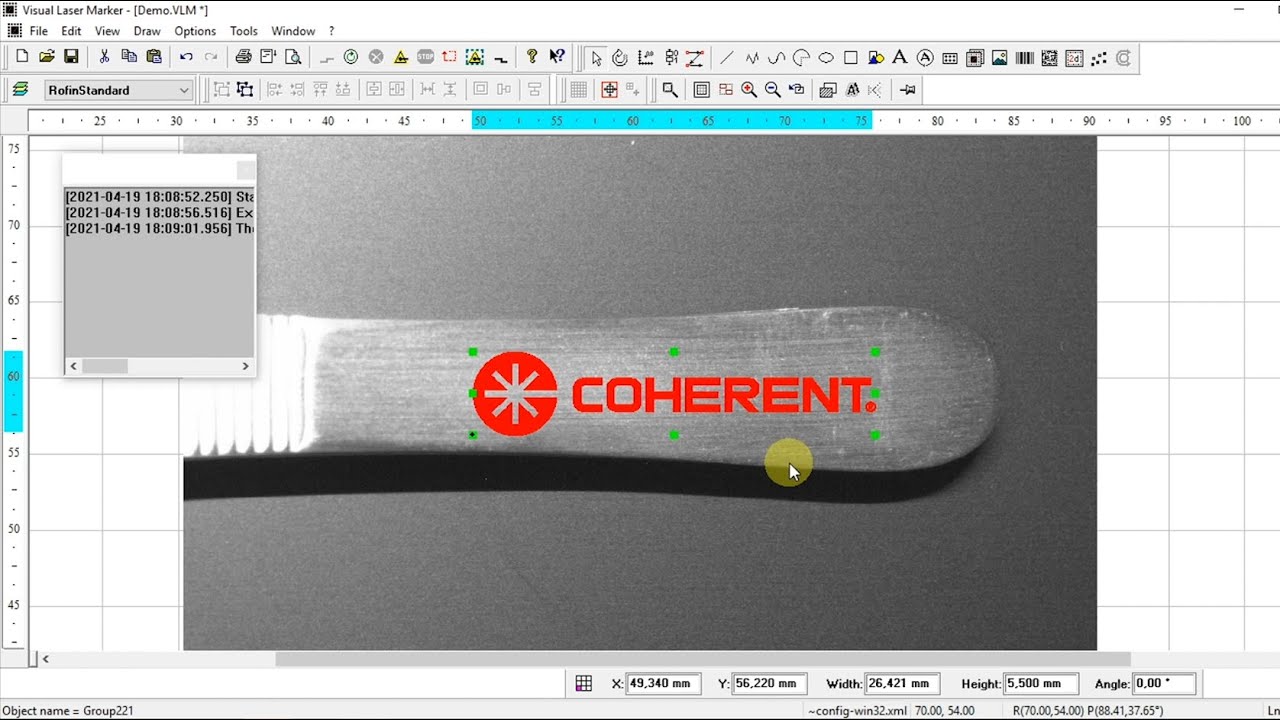This screenshot has width=1280, height=720.
Task: Click the Help question mark icon
Action: pyautogui.click(x=532, y=57)
